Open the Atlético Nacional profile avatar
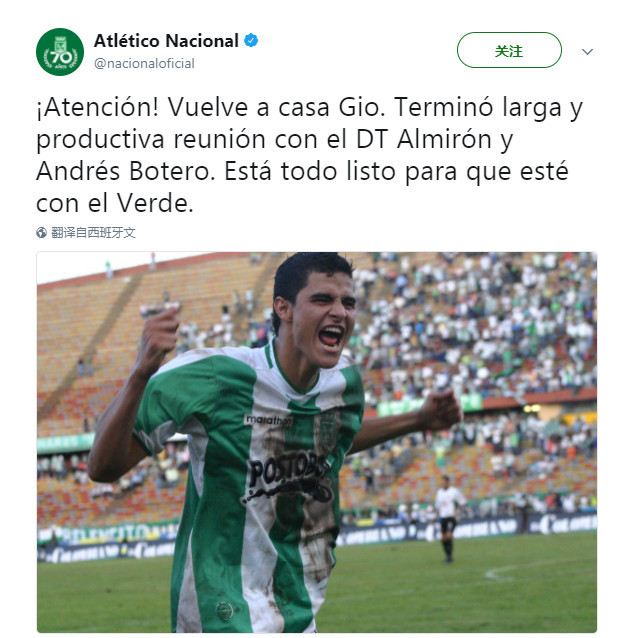This screenshot has width=626, height=638. coord(60,52)
